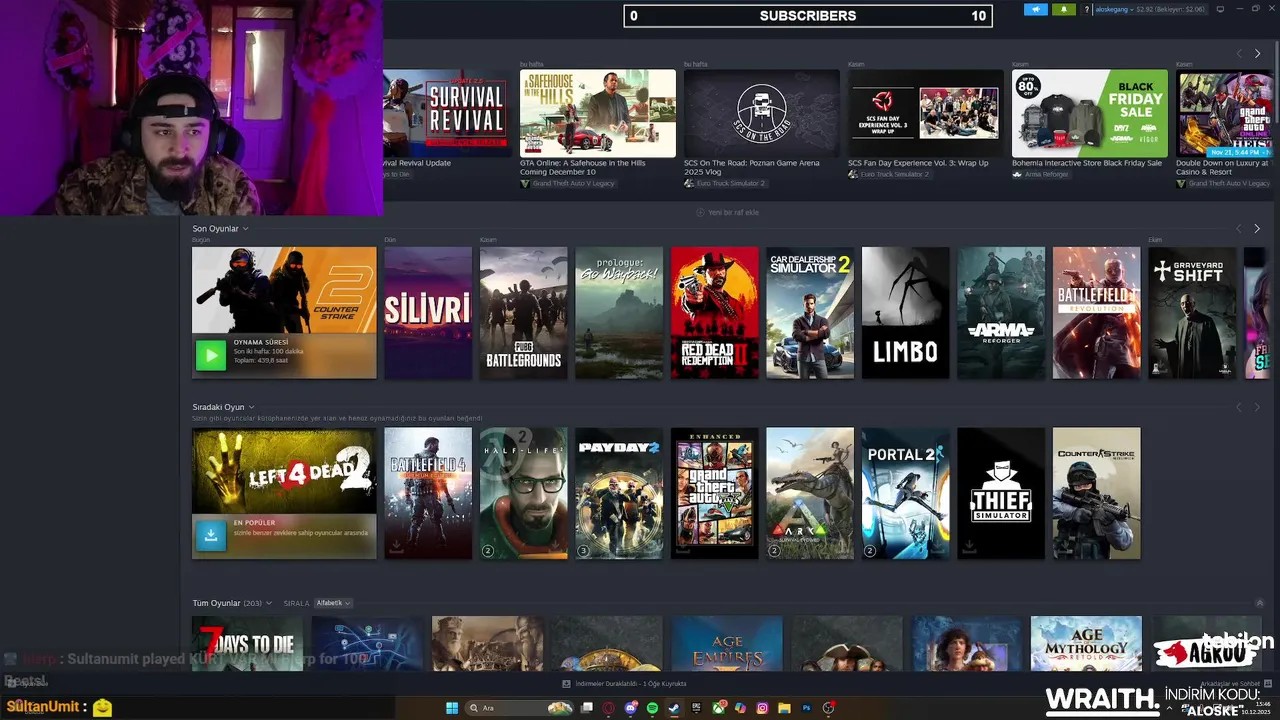Collapse Tüm Oyunlar shelf chevron
Screen dimensions: 1280x720
point(1259,603)
